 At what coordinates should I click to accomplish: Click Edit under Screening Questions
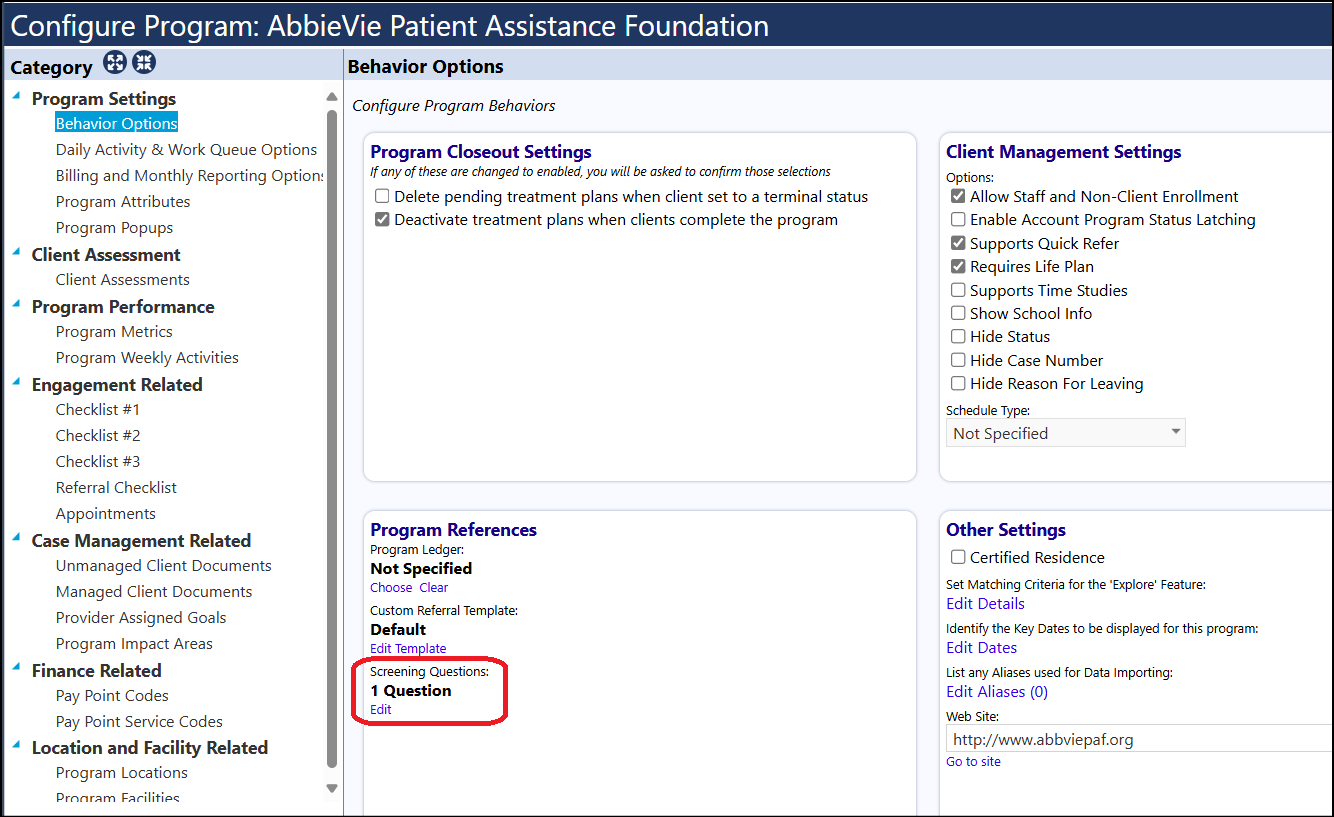(x=381, y=710)
